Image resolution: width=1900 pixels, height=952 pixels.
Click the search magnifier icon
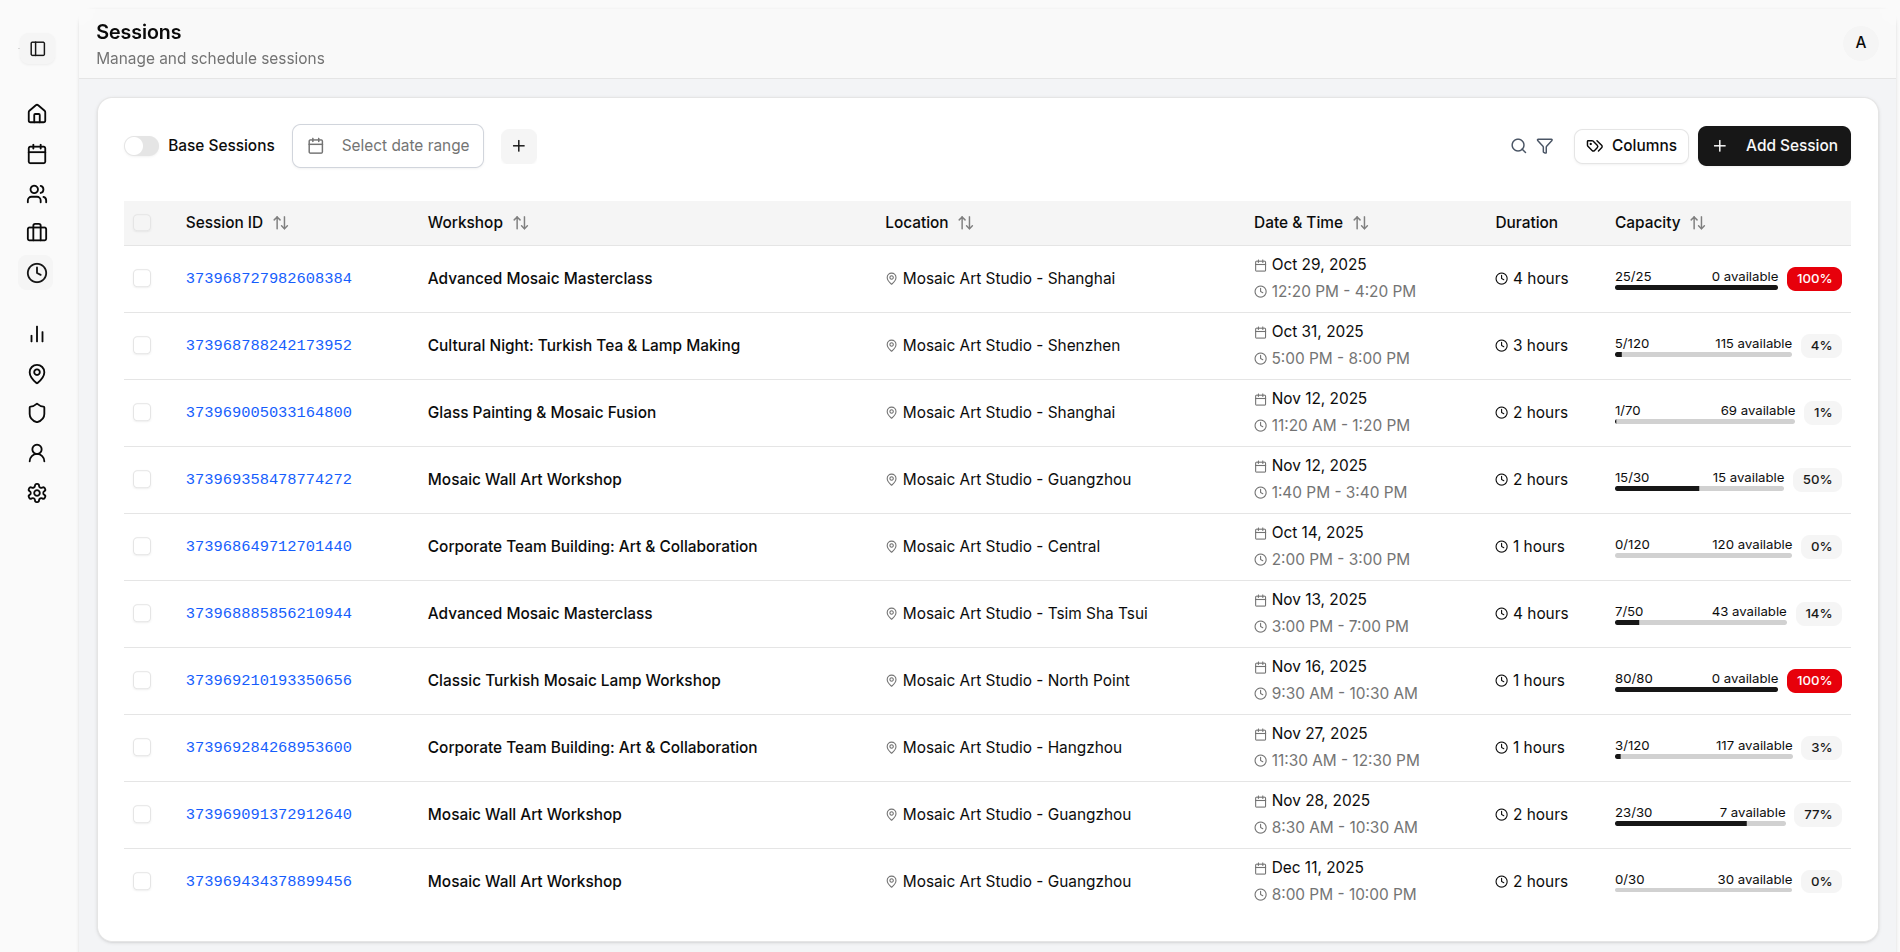coord(1518,146)
